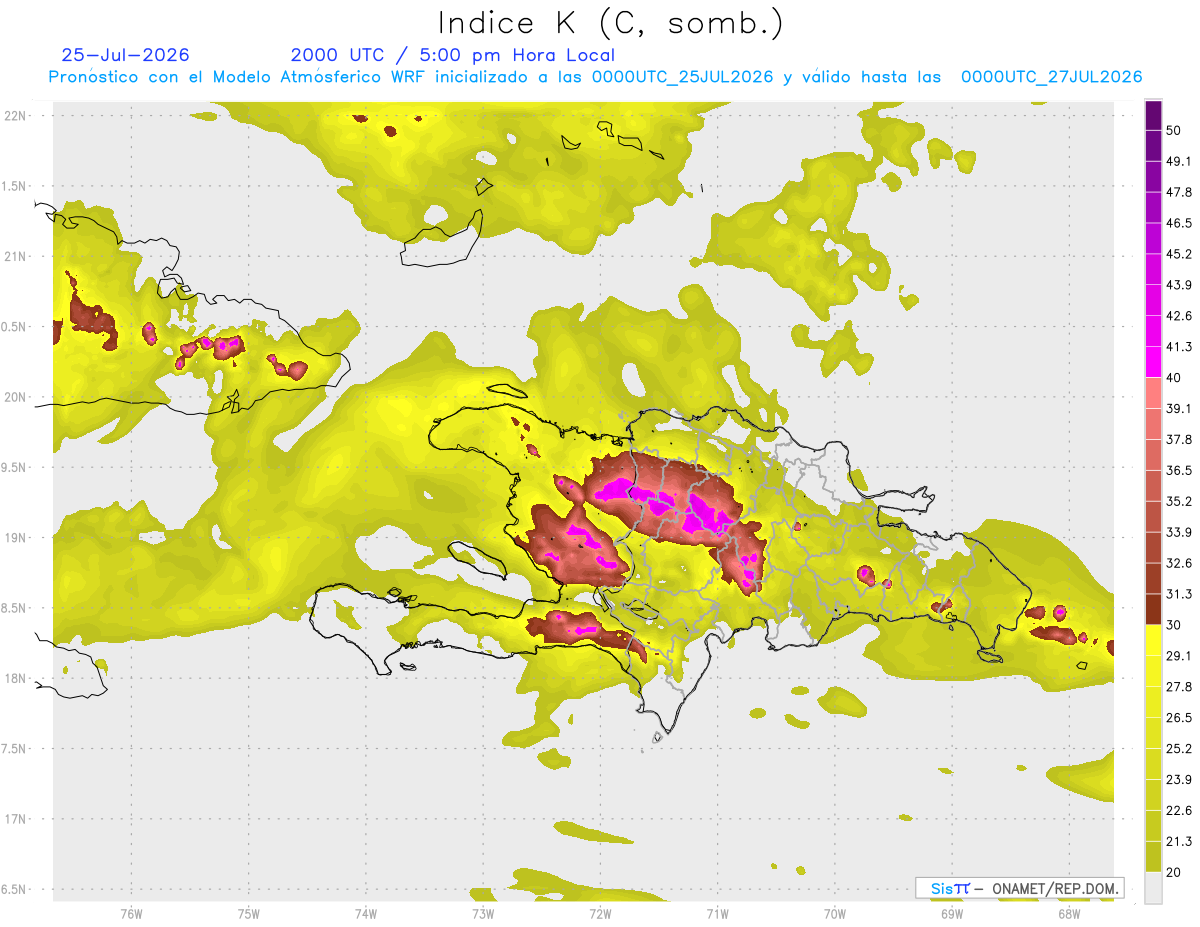Click the gray swatch below 20 on the scale

point(1153,888)
